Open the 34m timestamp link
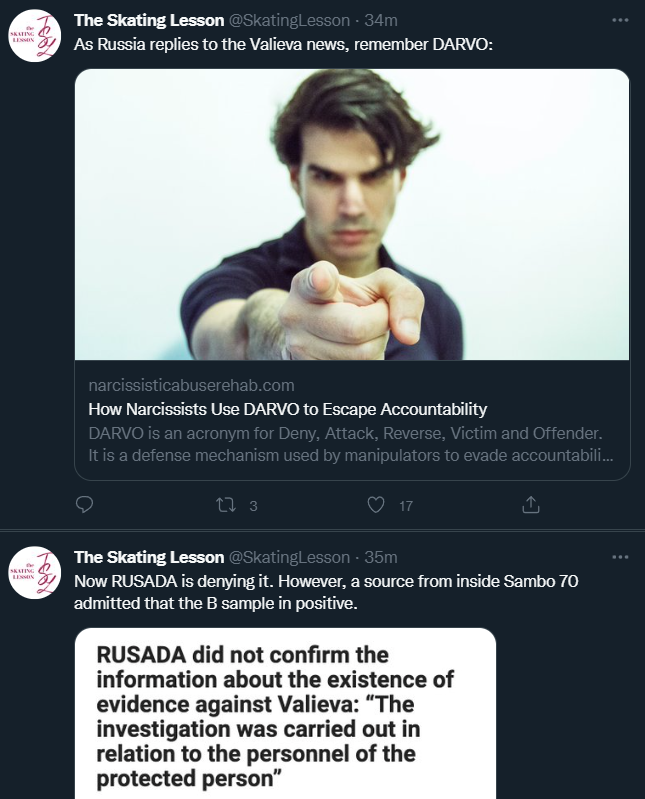 click(x=380, y=21)
